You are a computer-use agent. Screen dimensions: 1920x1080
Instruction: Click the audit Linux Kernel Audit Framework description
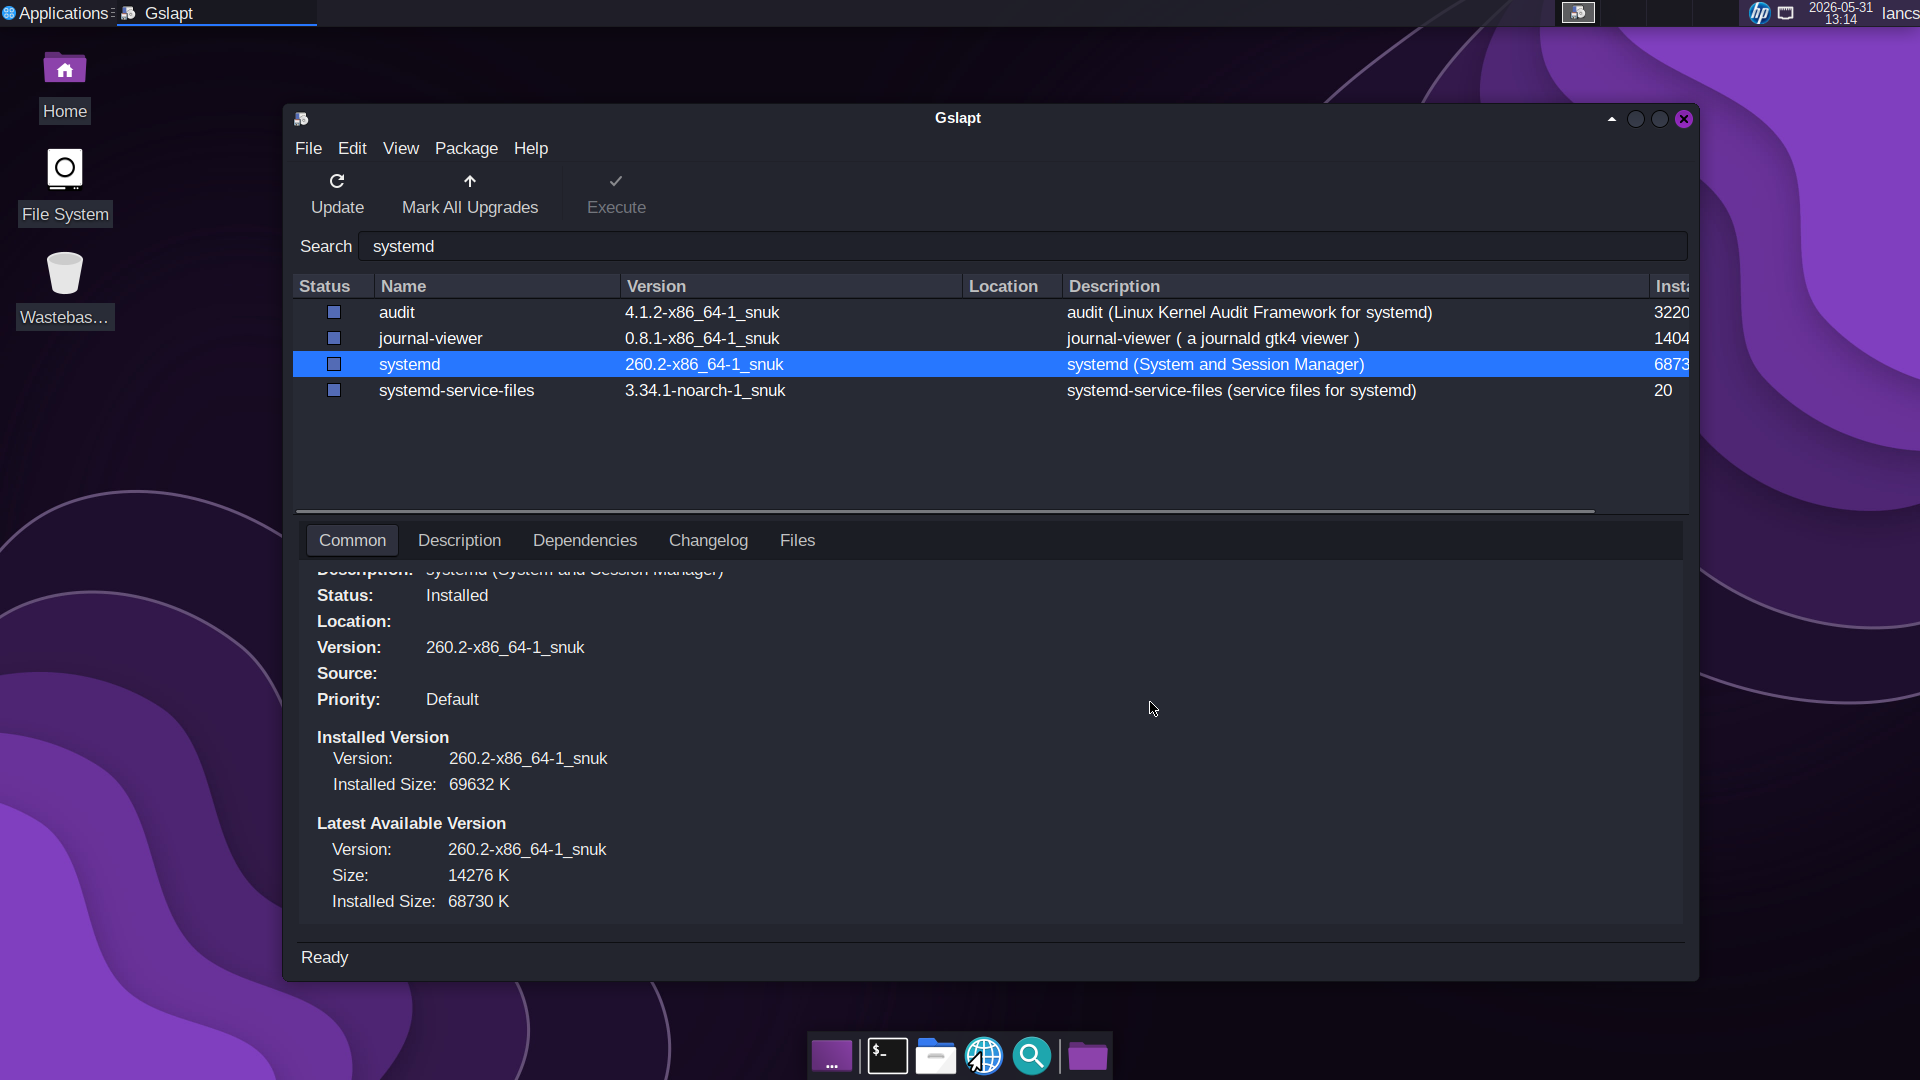[1249, 312]
